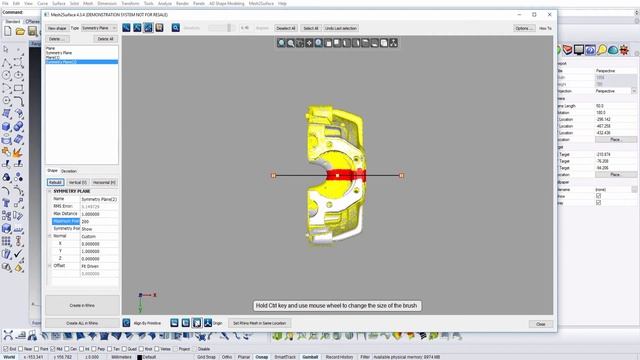Click the yellow lightbulb icon in Rhino right toolbar
Screen dimensions: 640x360
pyautogui.click(x=602, y=50)
